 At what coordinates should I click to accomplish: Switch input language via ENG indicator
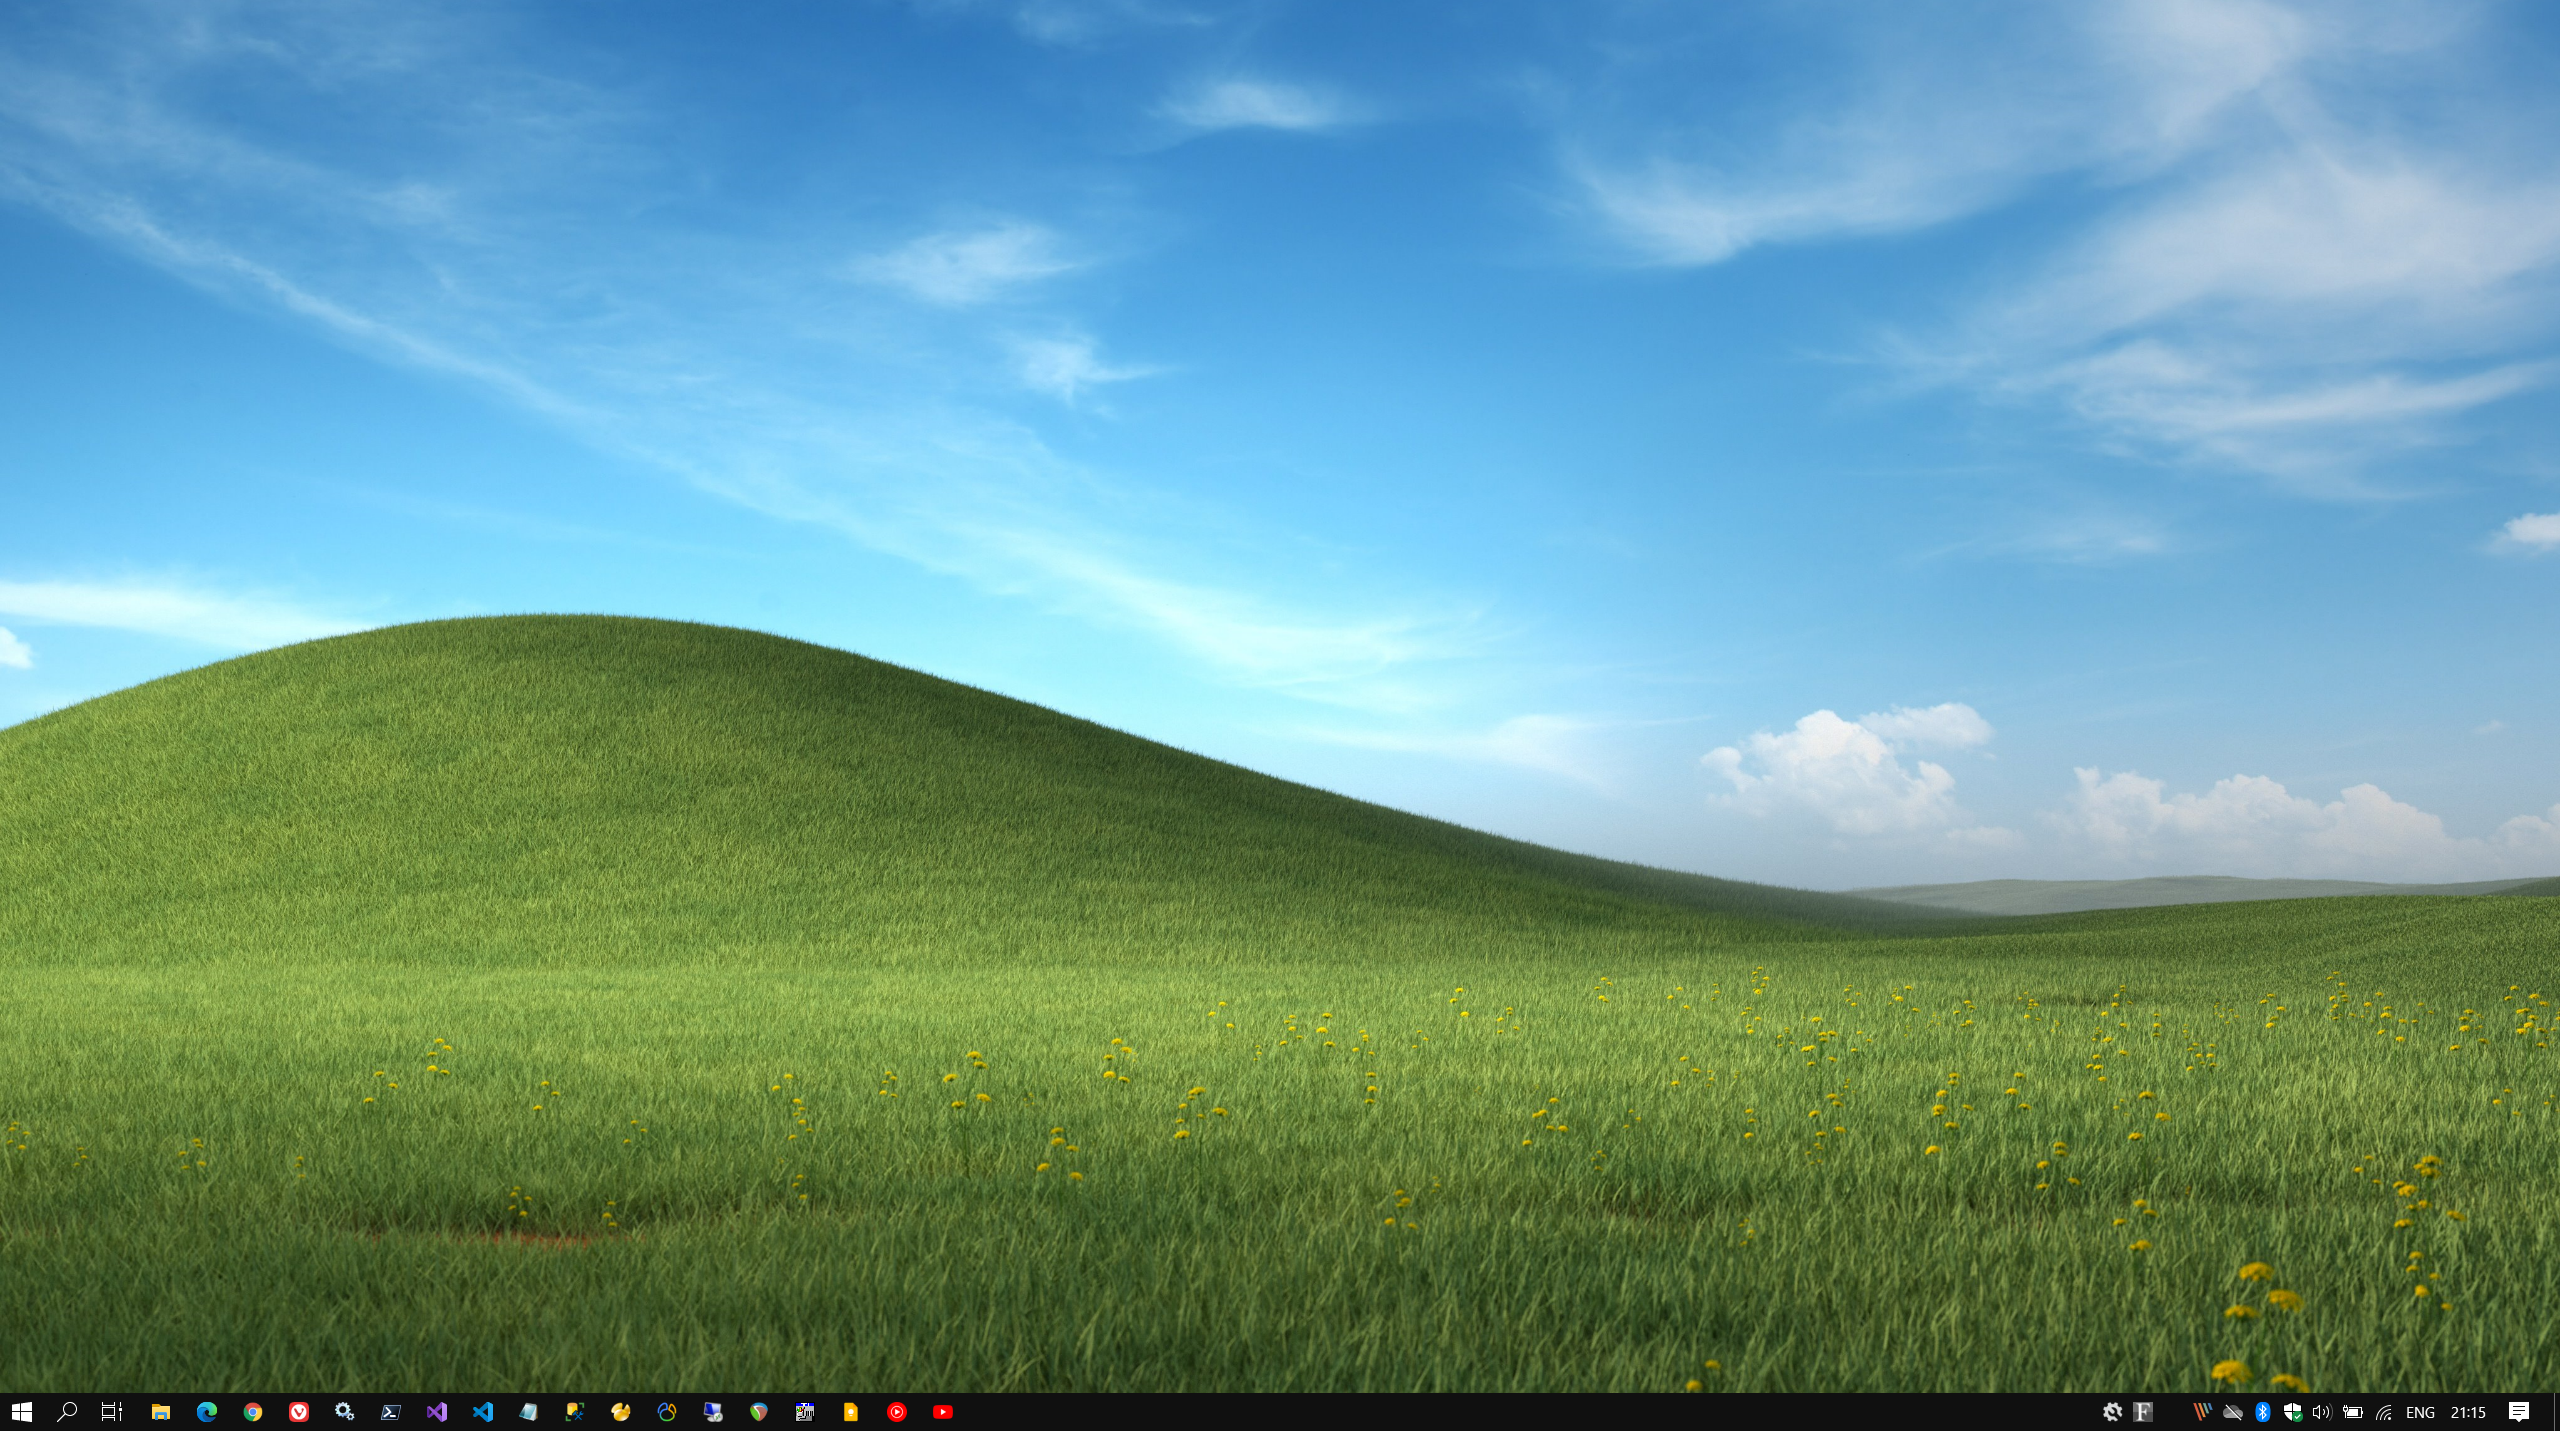tap(2420, 1412)
